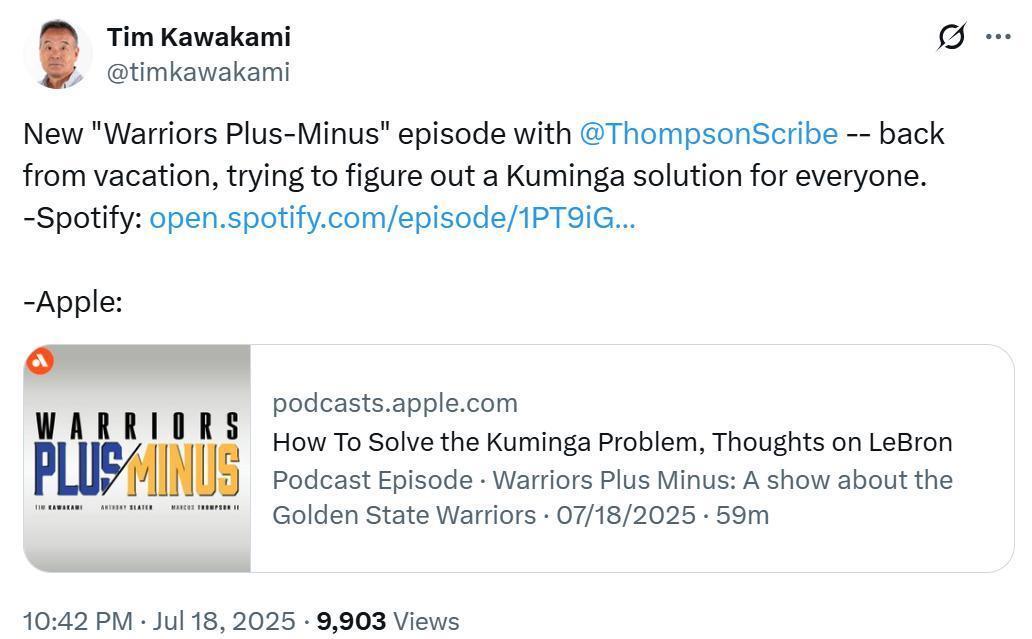Select the Jul 18, 2025 post date
This screenshot has height=639, width=1032.
coord(224,621)
